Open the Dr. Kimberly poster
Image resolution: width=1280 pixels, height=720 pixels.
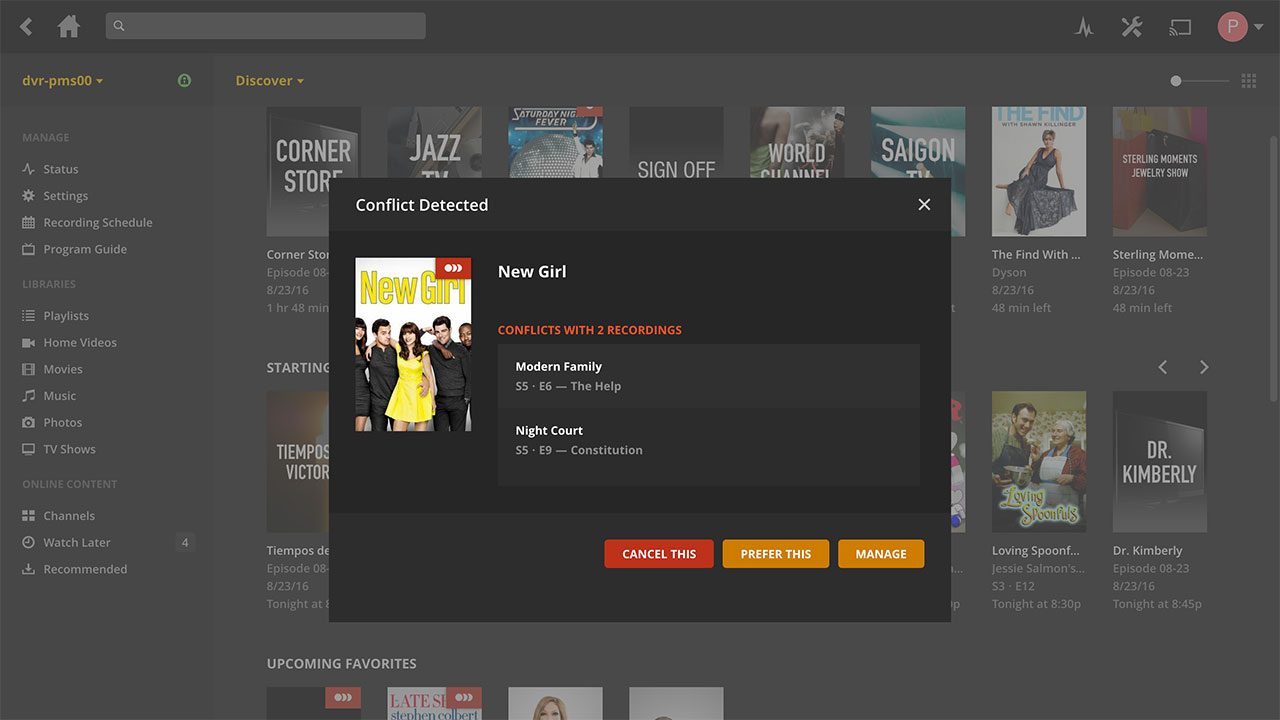(x=1160, y=461)
